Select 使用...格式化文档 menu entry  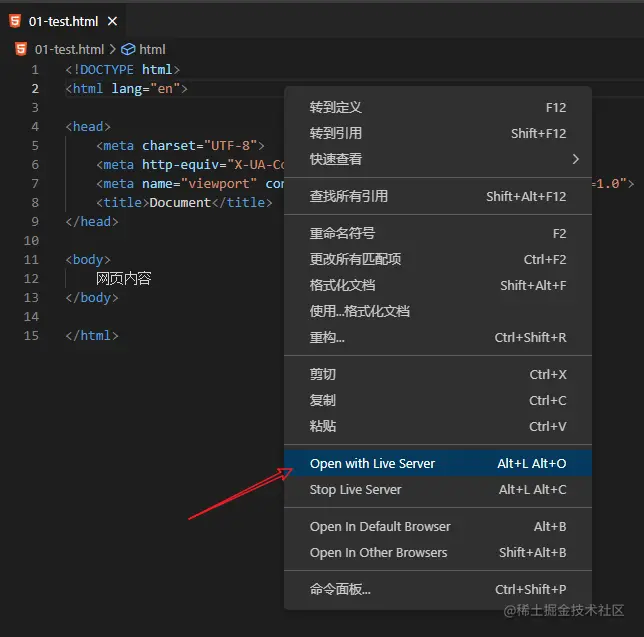pos(438,311)
